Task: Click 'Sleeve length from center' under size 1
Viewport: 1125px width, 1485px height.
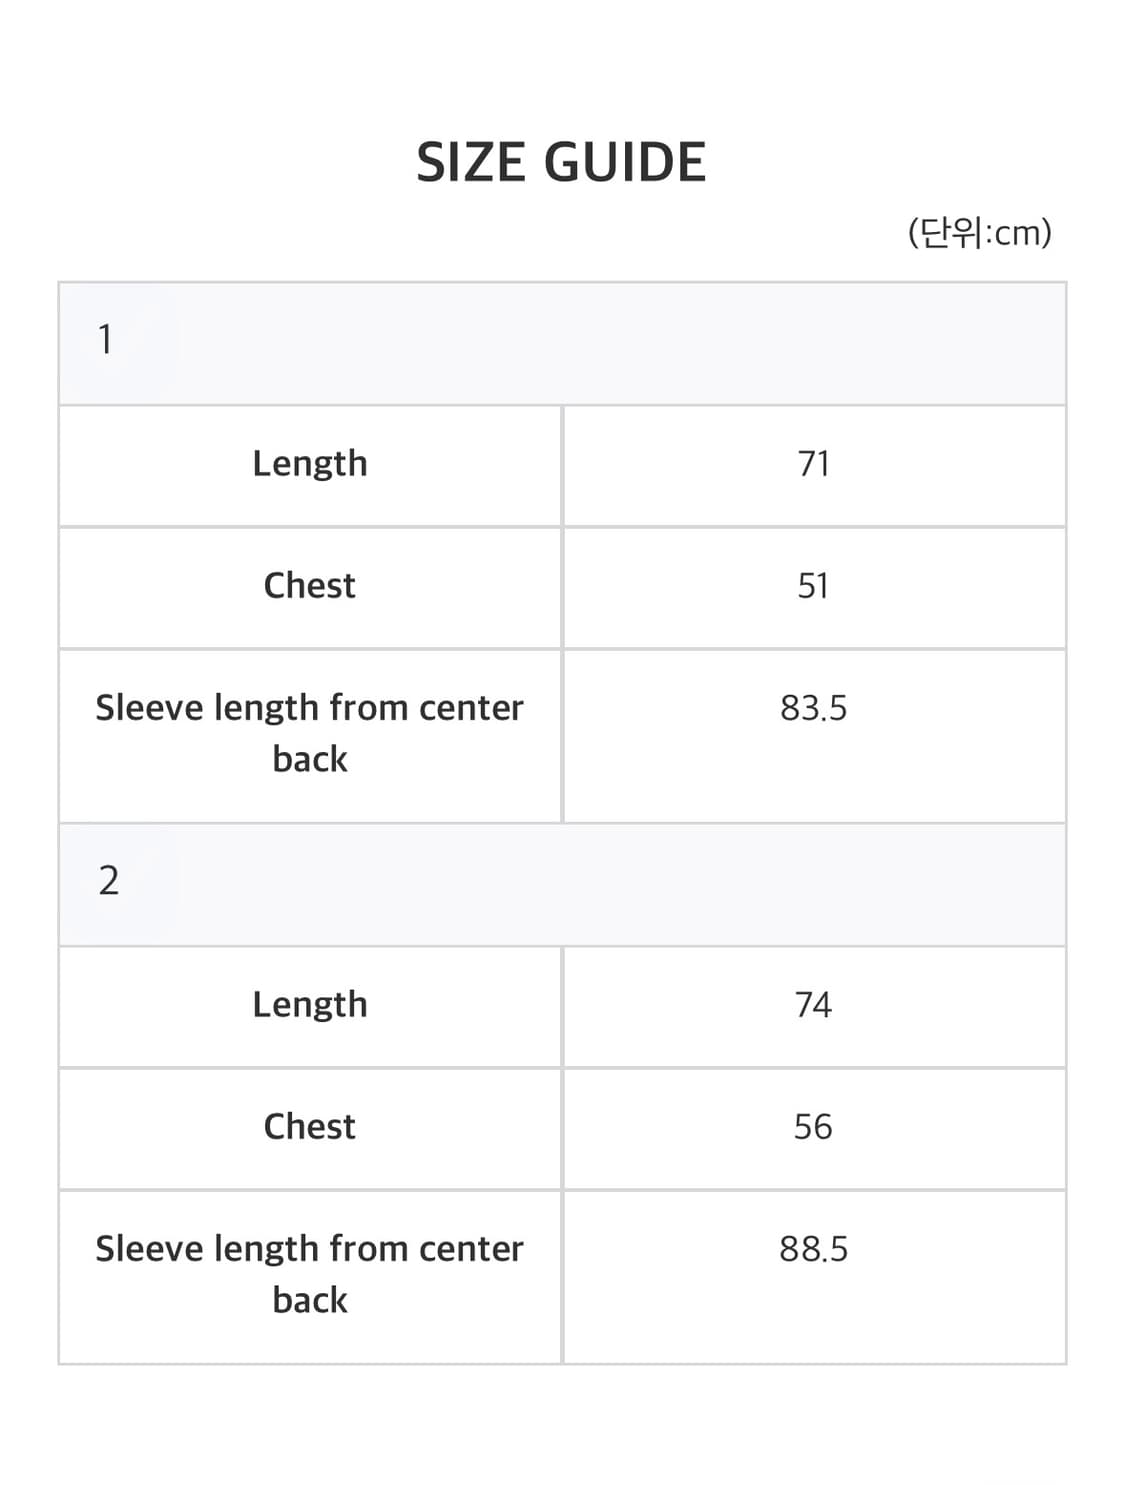Action: tap(310, 708)
